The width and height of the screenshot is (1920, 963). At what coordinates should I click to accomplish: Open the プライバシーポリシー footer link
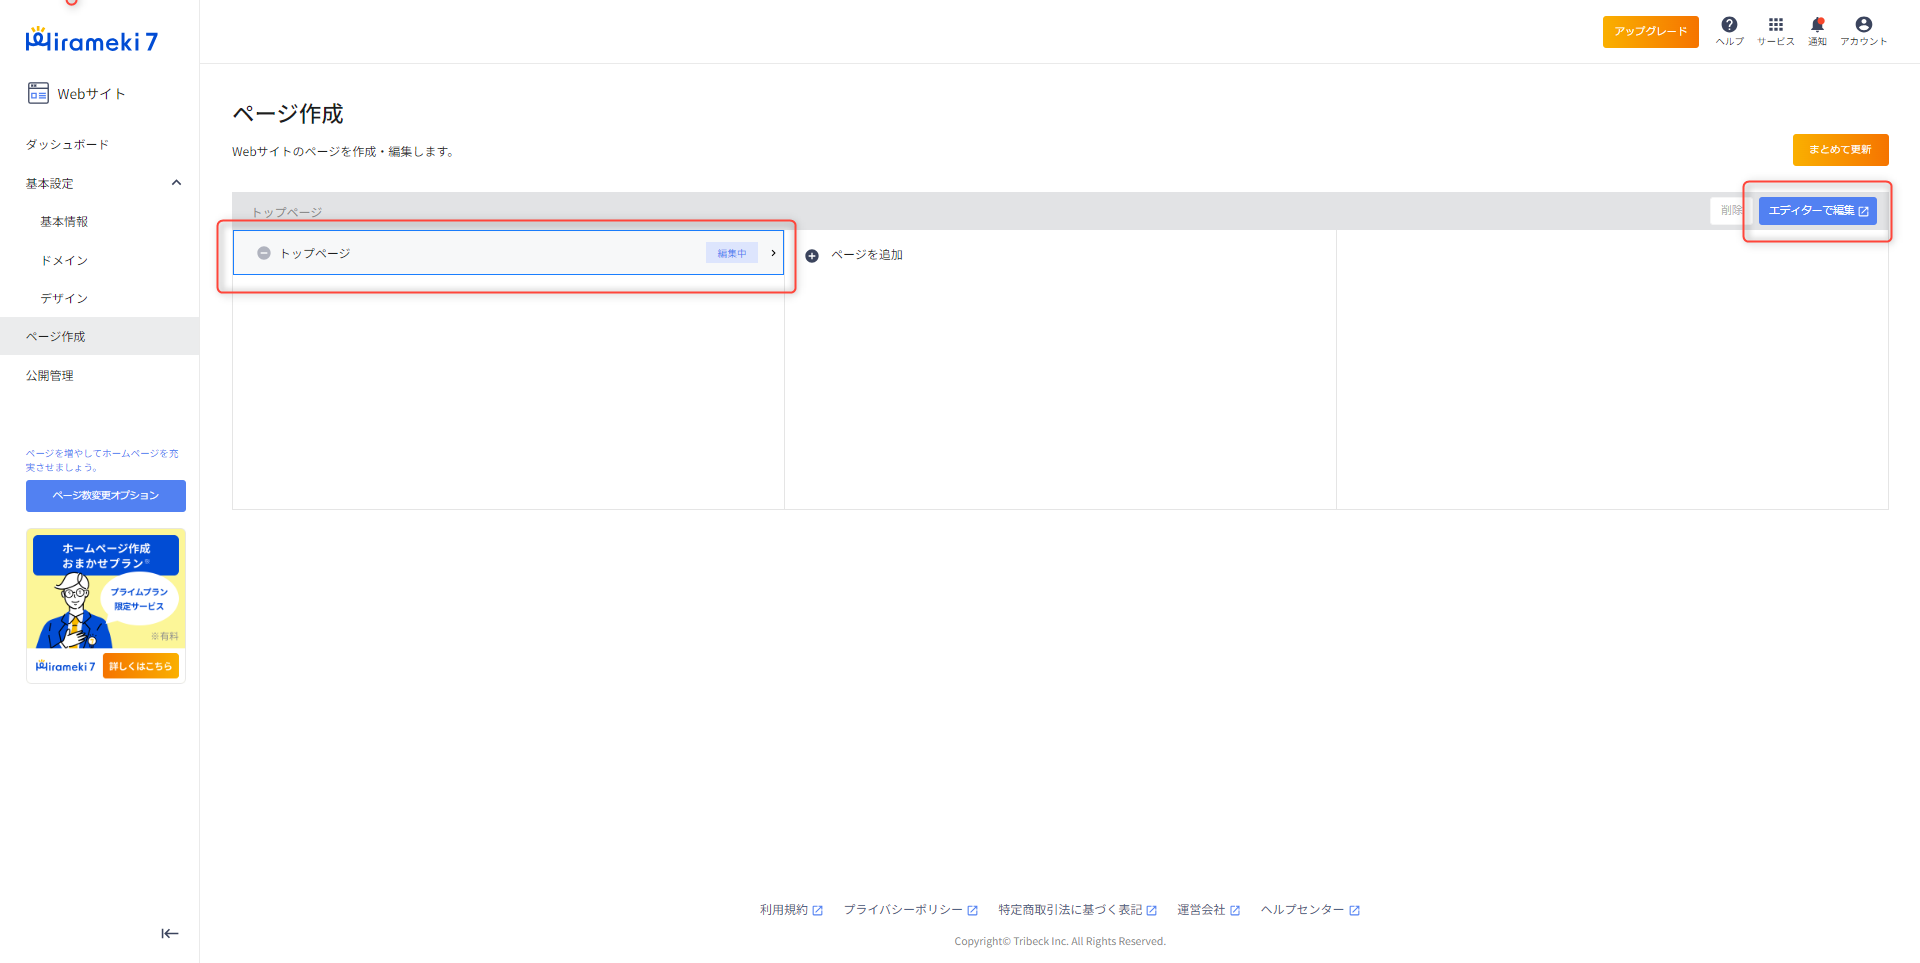(910, 910)
